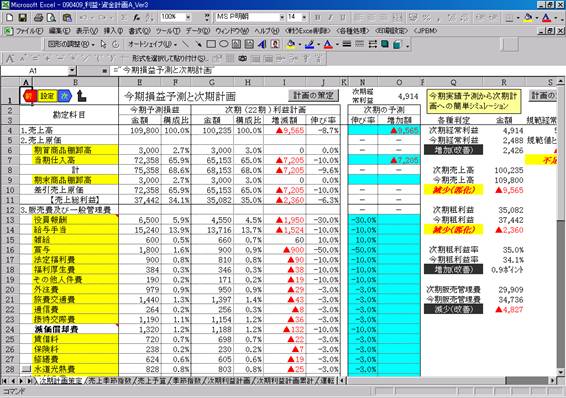The width and height of the screenshot is (566, 398).
Task: Click the yellow 設定 button
Action: click(x=47, y=96)
